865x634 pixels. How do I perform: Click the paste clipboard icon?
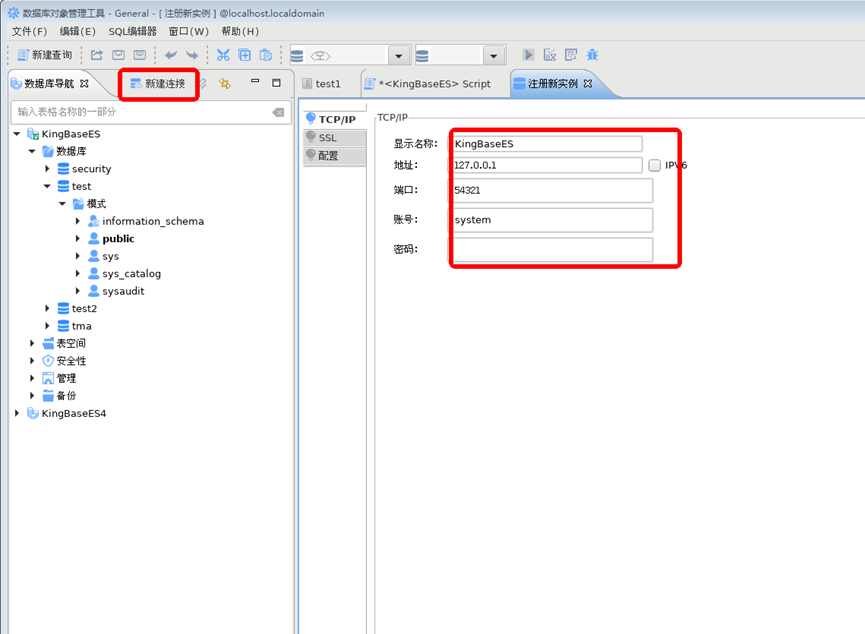click(x=266, y=55)
